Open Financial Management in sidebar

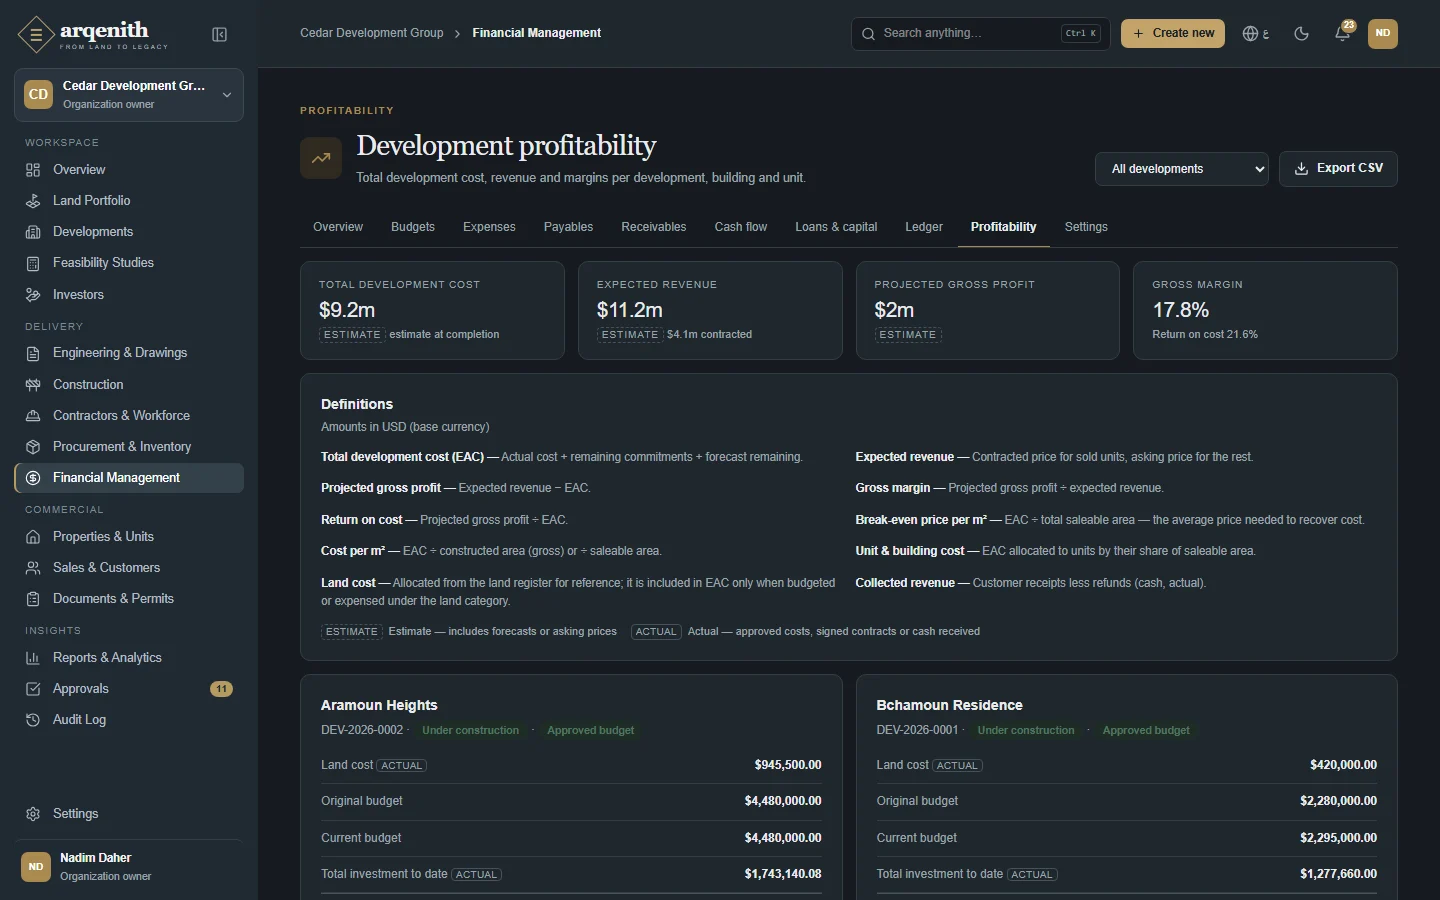(x=129, y=478)
